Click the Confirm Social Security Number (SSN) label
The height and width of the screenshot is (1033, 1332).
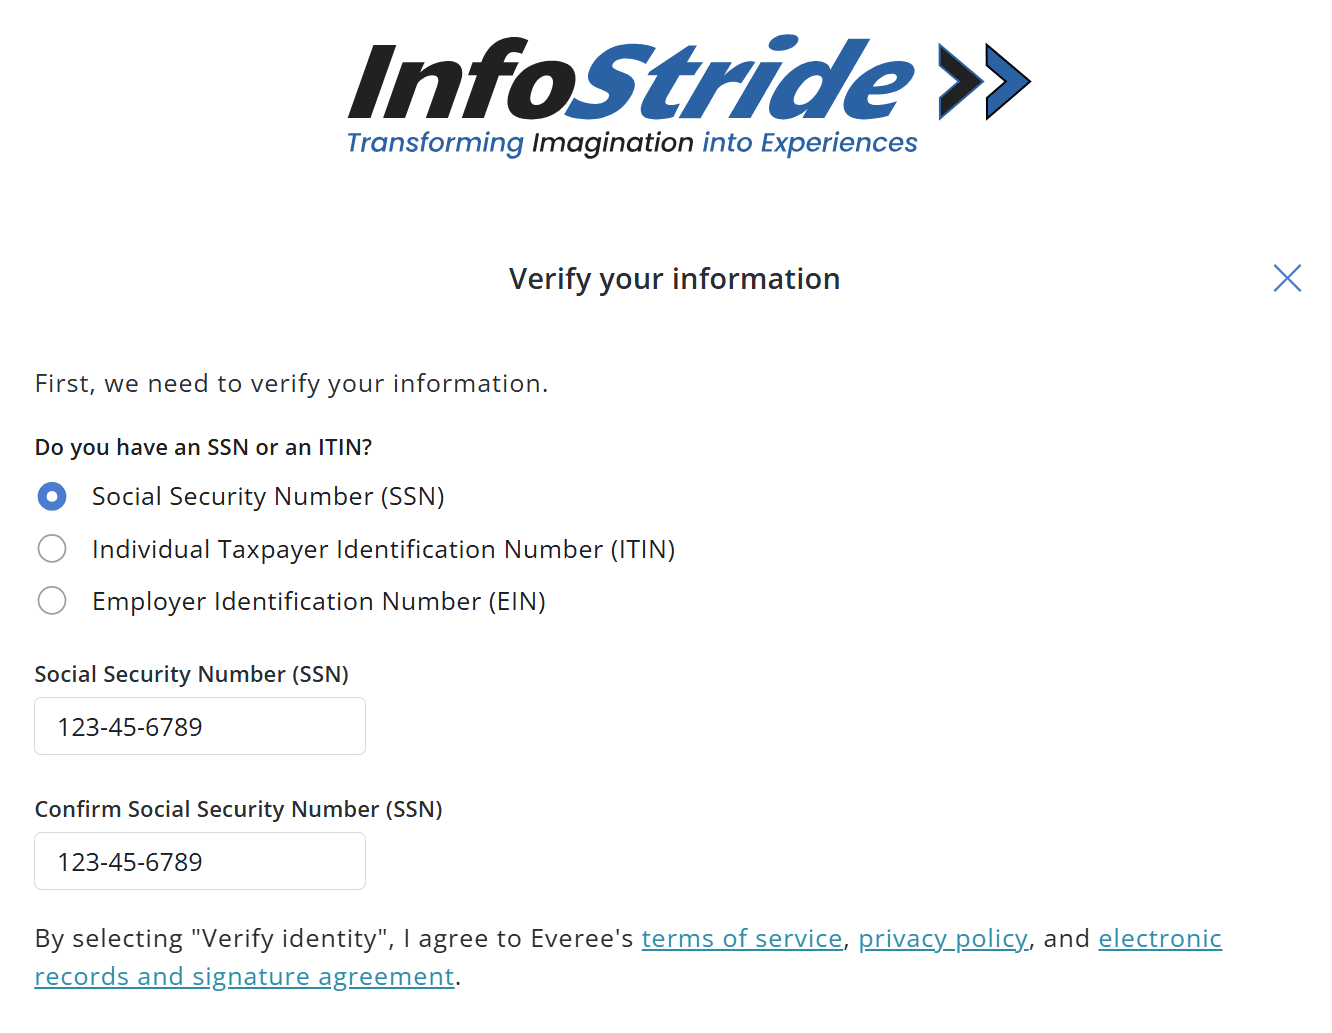pyautogui.click(x=238, y=809)
